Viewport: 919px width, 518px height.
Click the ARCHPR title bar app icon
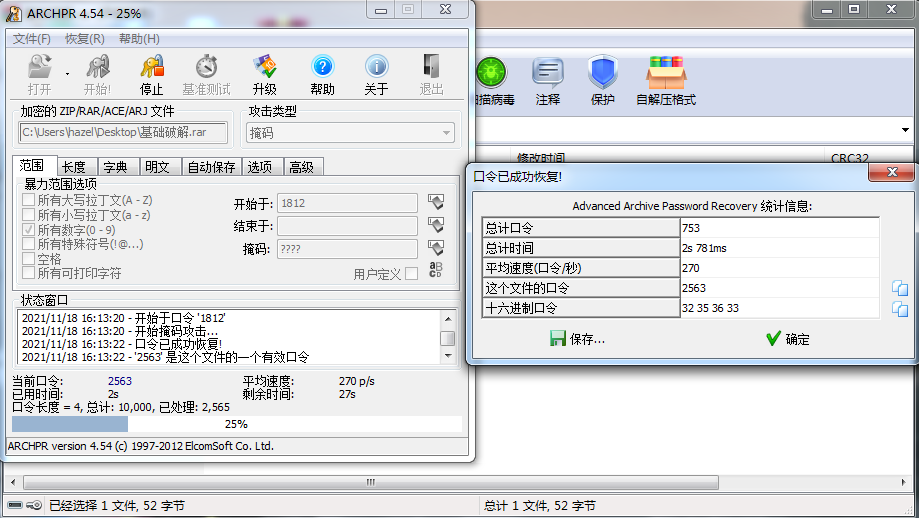pyautogui.click(x=14, y=13)
